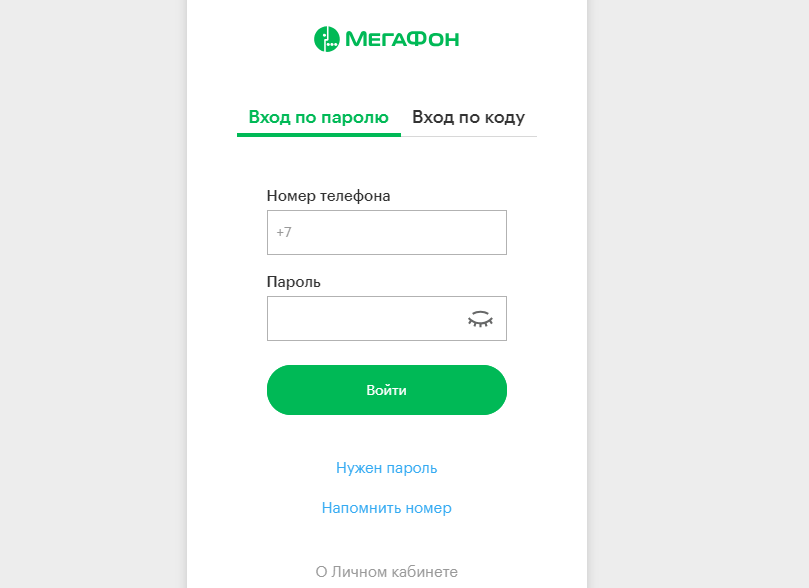Show password with the eye icon

[480, 319]
